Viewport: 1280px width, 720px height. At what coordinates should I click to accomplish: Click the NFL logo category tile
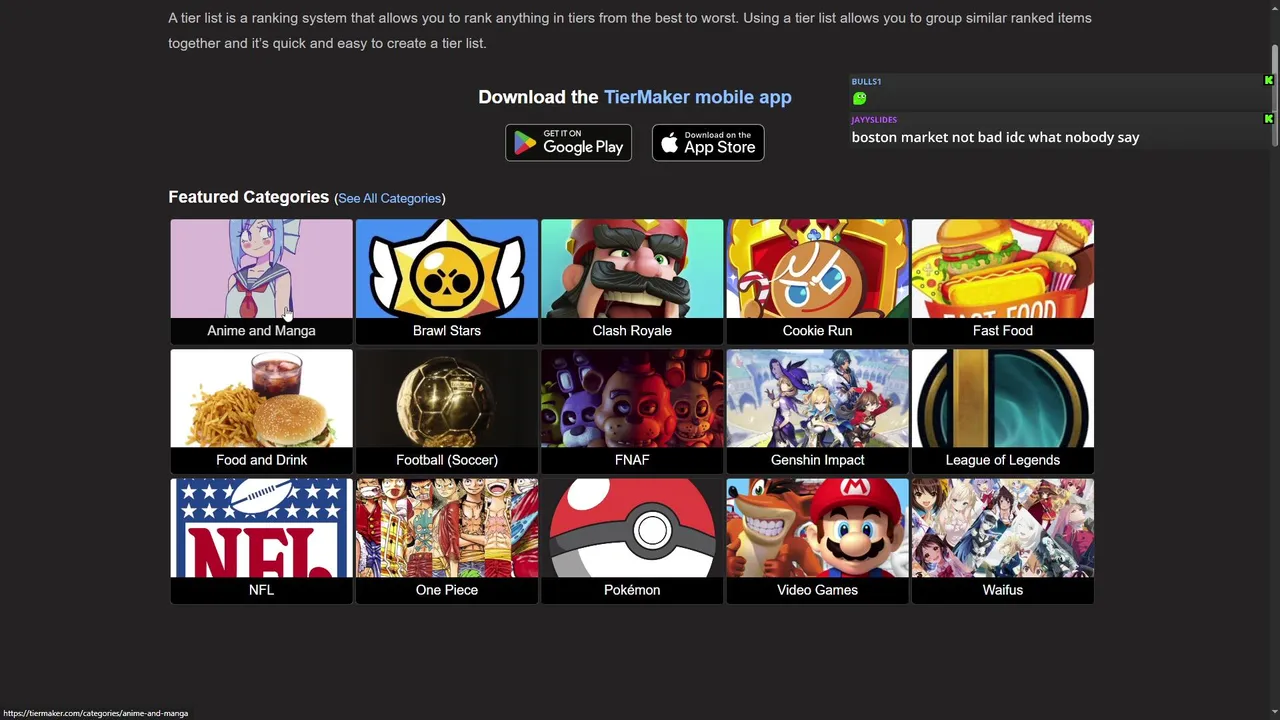[x=261, y=541]
